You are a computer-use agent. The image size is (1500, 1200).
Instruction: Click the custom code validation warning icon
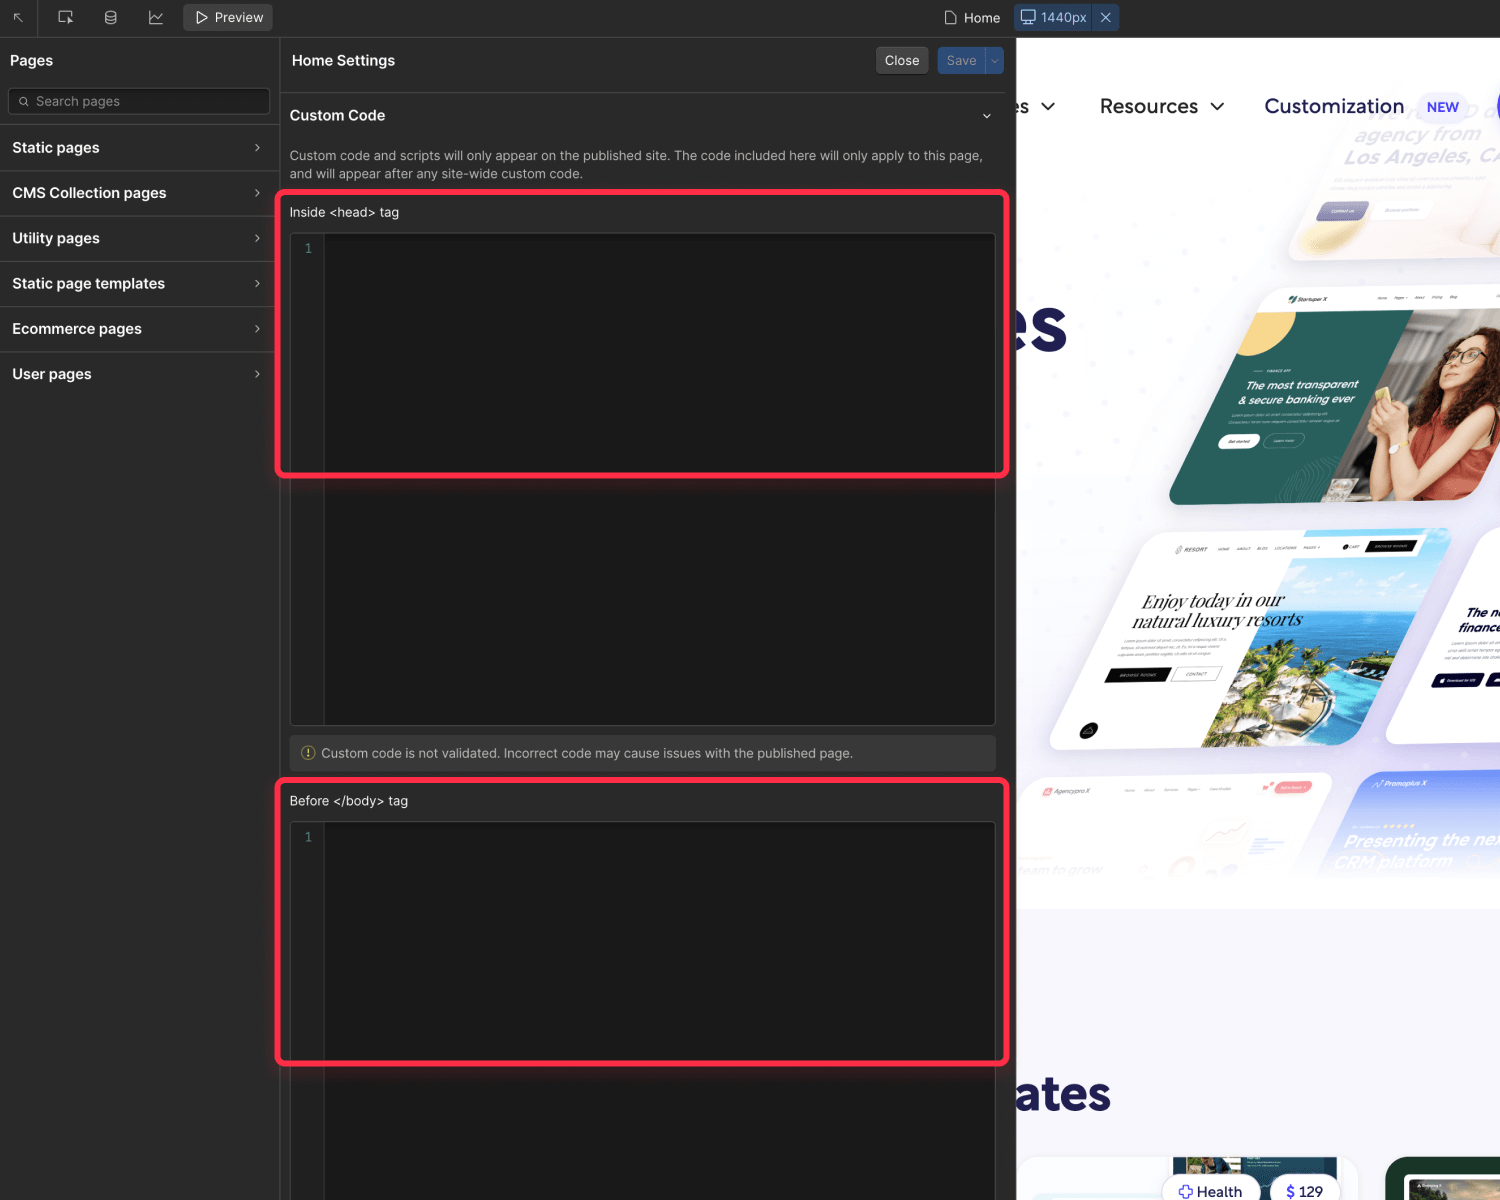tap(308, 753)
